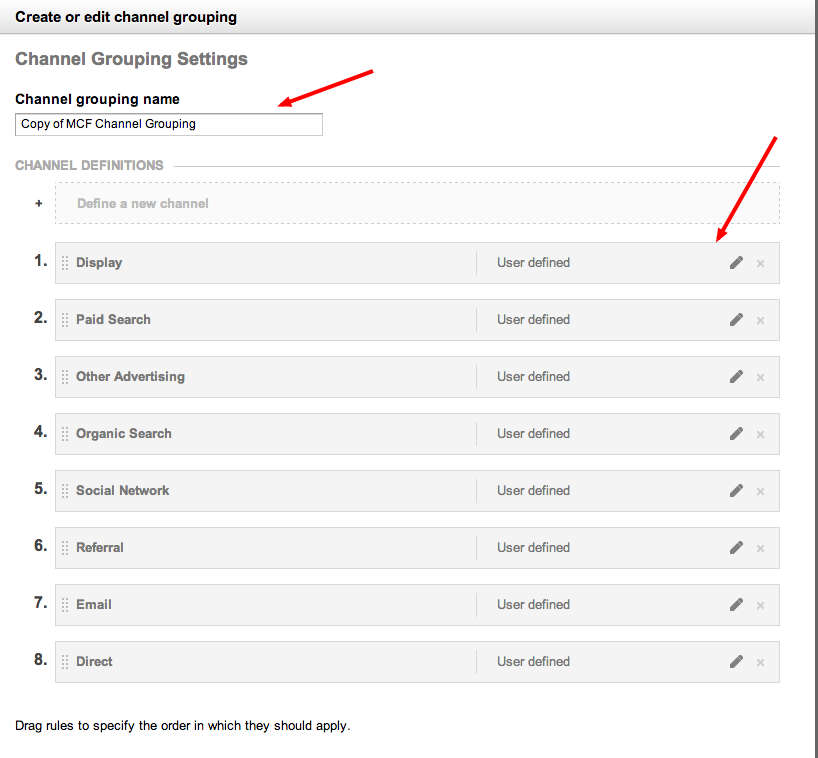
Task: Delete the Organic Search channel
Action: [760, 435]
